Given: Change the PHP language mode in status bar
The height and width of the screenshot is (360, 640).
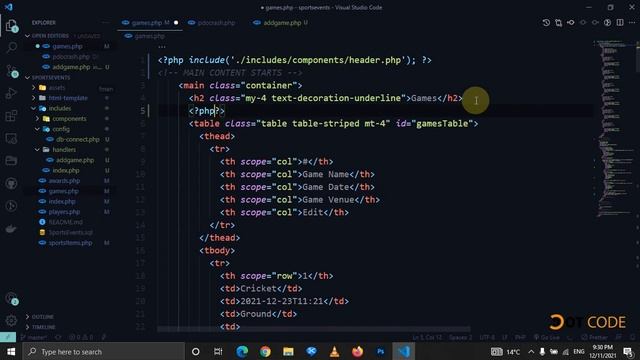Looking at the screenshot, I should point(520,337).
